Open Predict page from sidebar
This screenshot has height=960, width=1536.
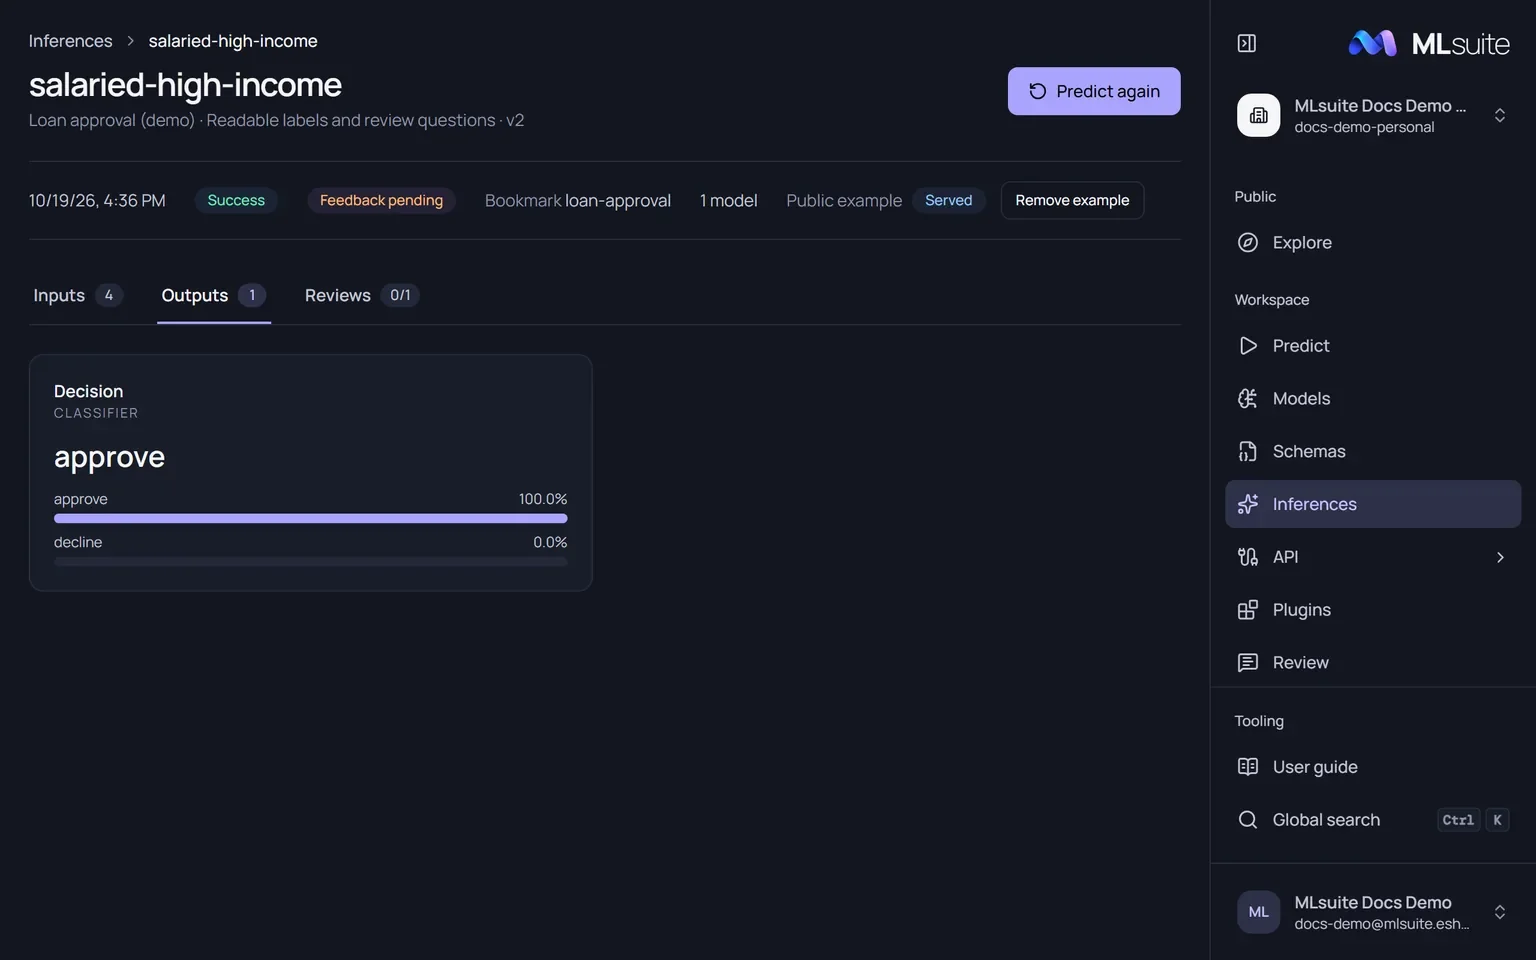pyautogui.click(x=1373, y=345)
